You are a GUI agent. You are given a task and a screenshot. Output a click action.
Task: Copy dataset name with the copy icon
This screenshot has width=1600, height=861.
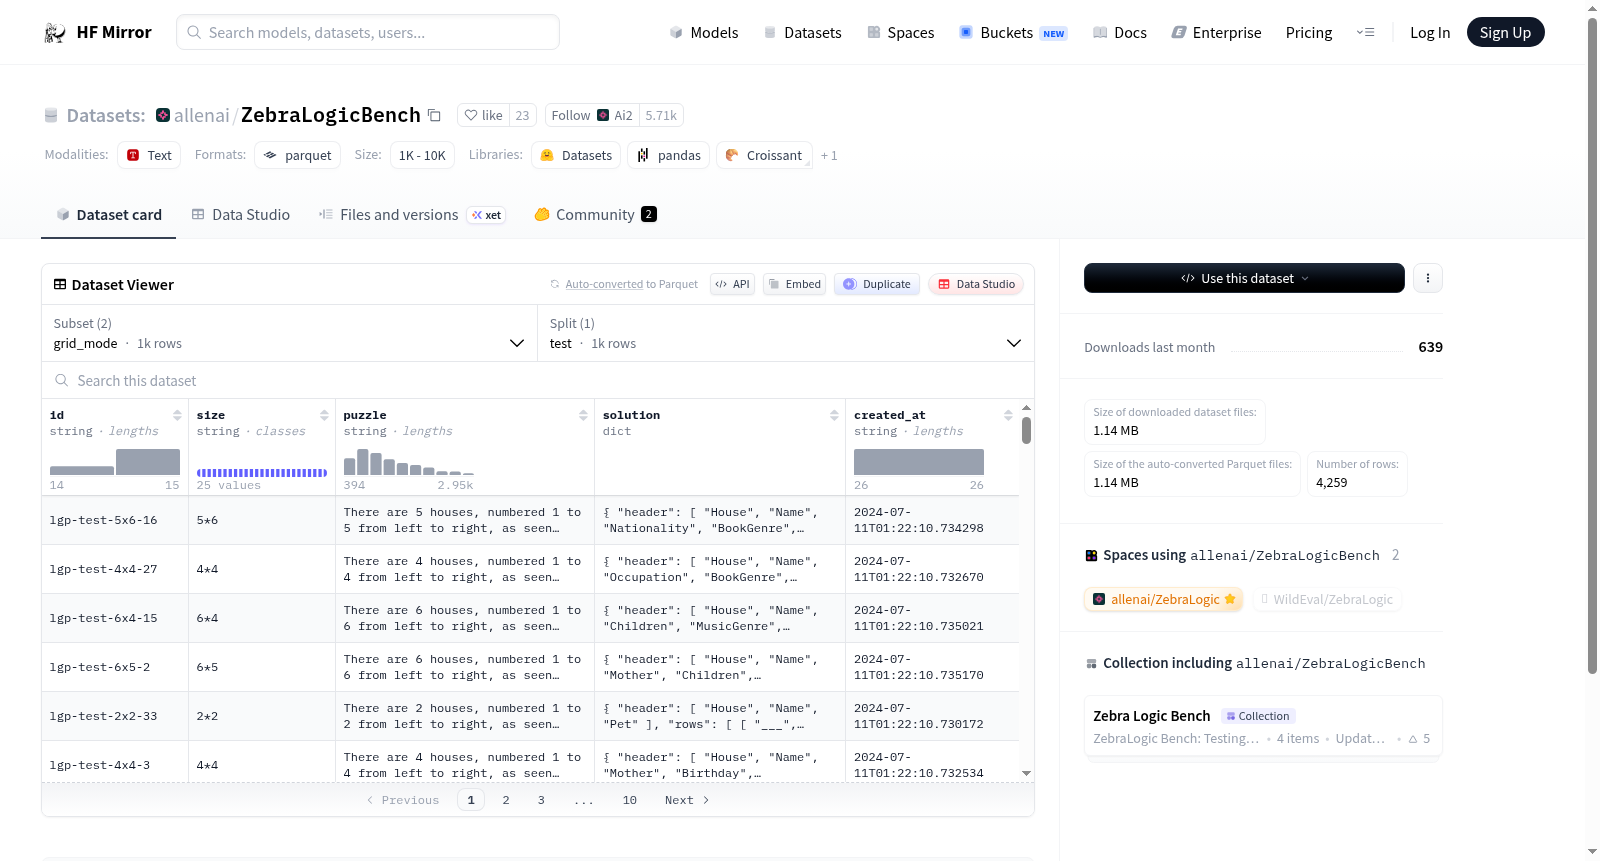point(434,115)
